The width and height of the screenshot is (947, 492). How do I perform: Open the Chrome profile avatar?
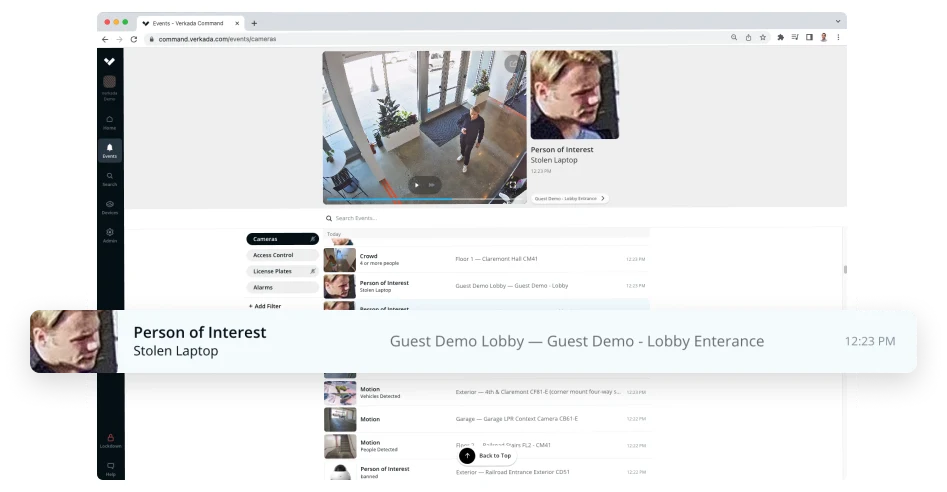tap(824, 37)
